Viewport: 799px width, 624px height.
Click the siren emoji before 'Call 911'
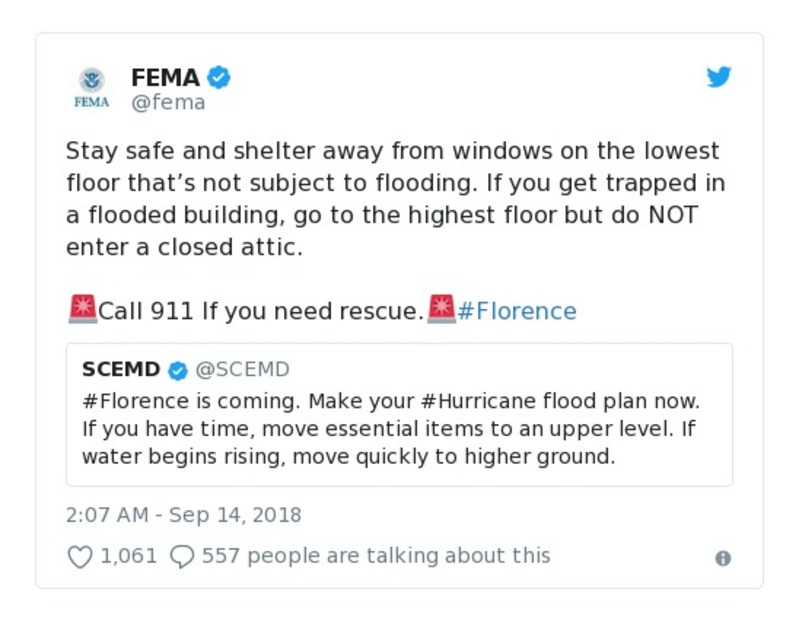pos(82,310)
